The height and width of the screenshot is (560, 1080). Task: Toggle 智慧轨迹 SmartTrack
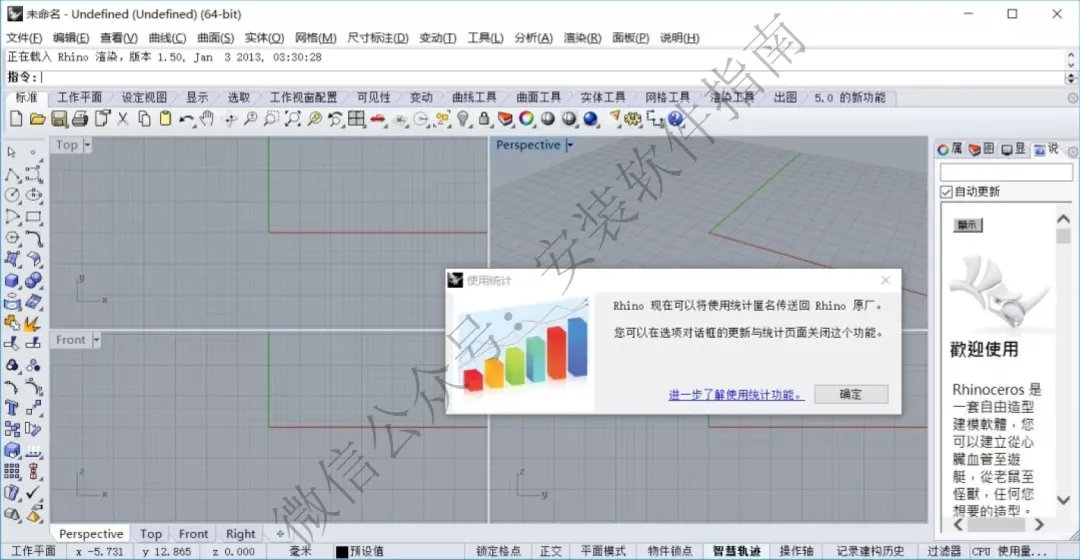tap(736, 551)
